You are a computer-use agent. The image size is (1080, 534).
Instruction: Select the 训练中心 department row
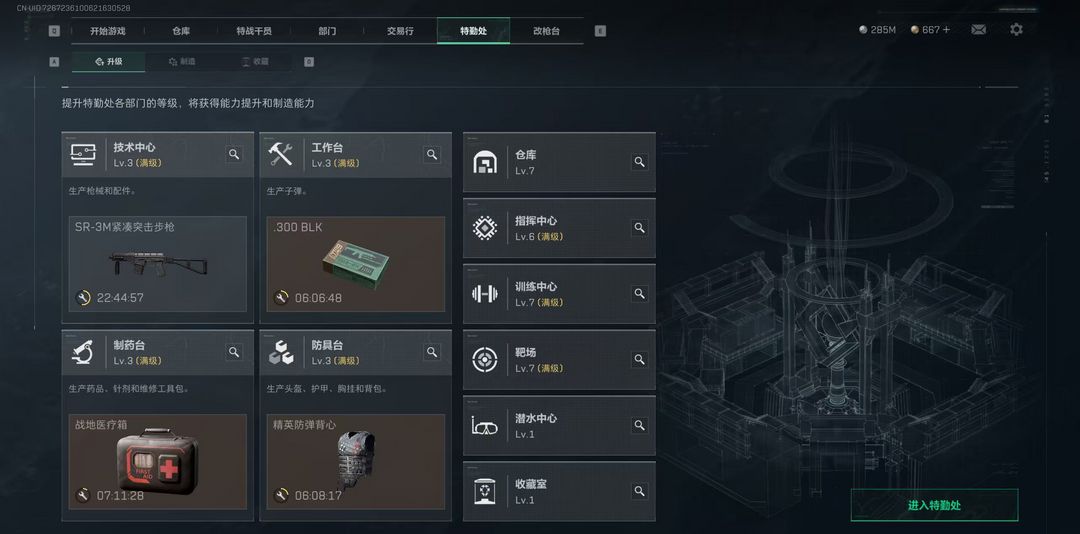click(x=559, y=294)
